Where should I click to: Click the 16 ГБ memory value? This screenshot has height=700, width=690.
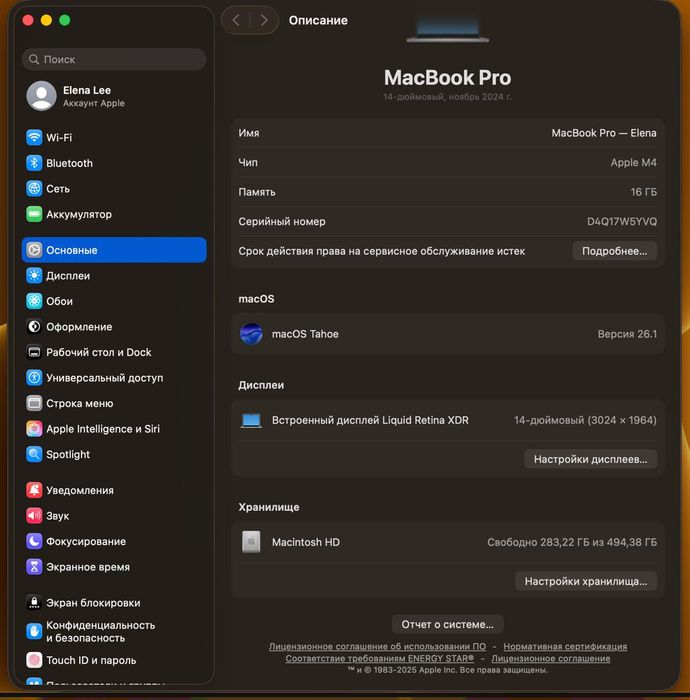643,192
